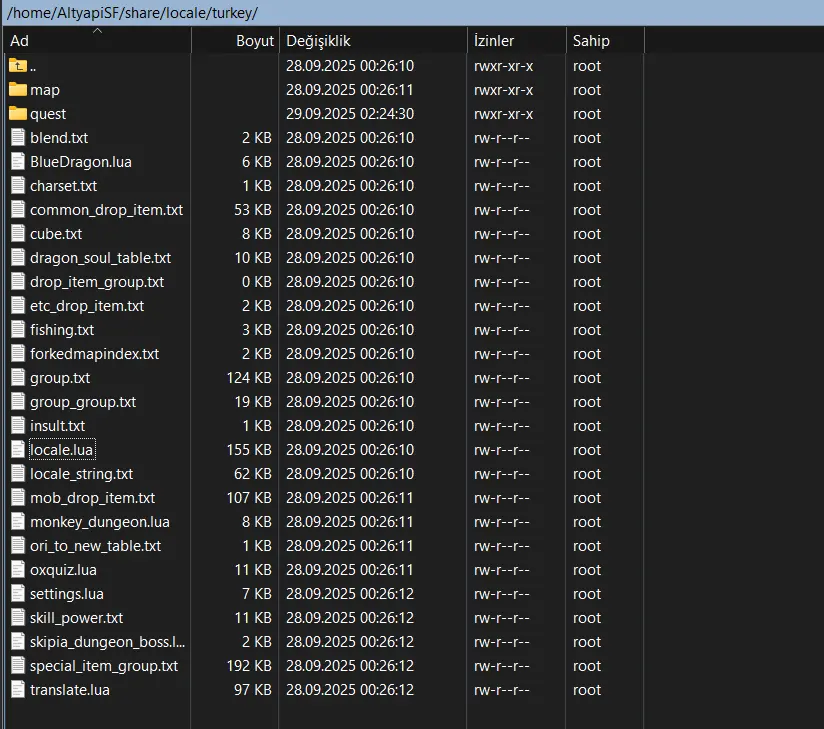
Task: Sort files by the Boyut column header
Action: tap(254, 41)
